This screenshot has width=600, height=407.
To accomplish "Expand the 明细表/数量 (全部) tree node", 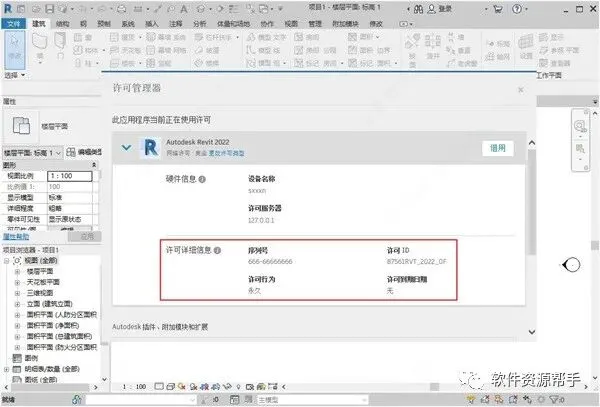I will pos(7,370).
